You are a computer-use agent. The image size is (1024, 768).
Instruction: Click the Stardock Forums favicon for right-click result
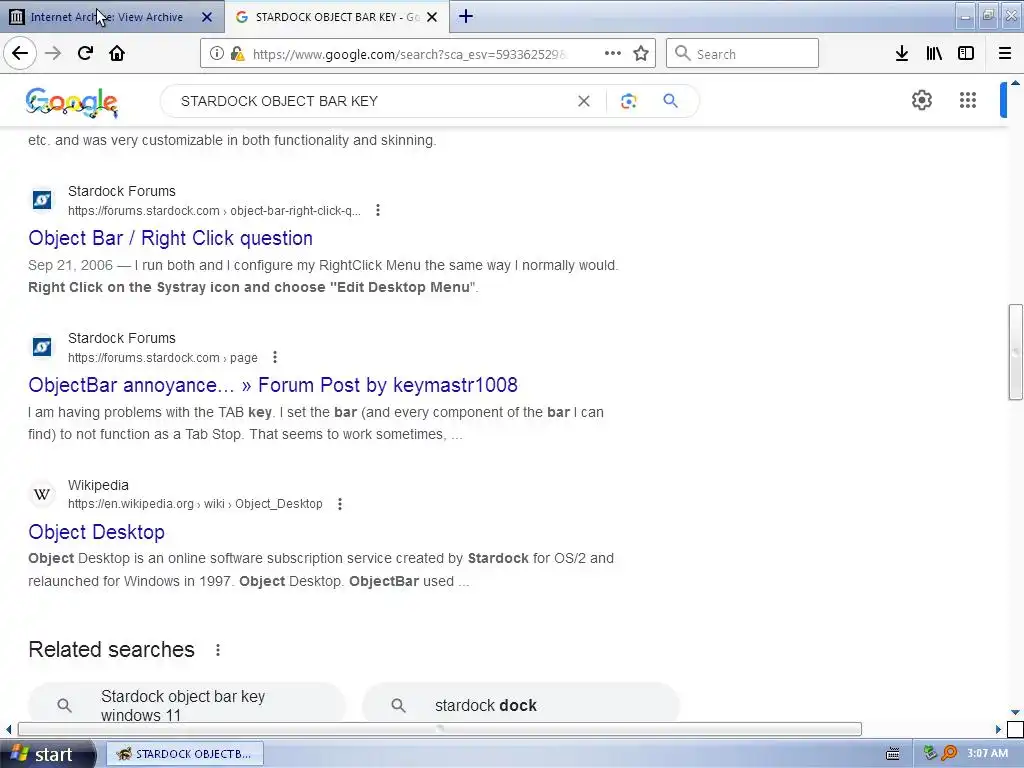[42, 199]
